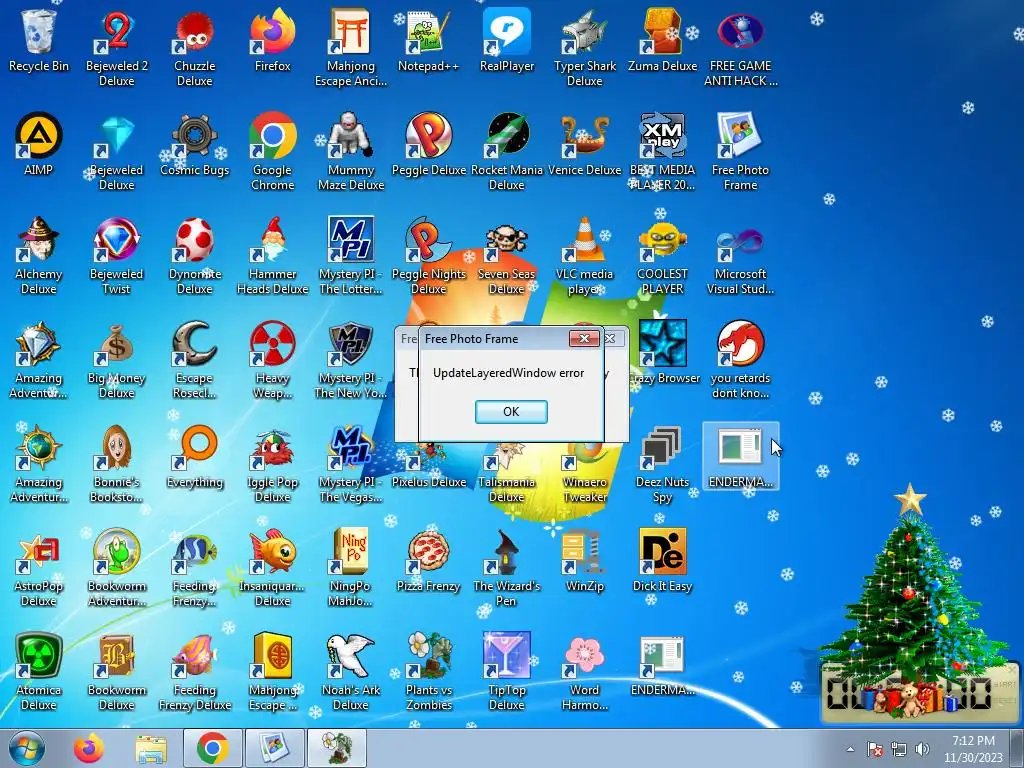Screen dimensions: 1024x768
Task: Select the Mahjong Escape Ancient icon in top row
Action: 351,47
